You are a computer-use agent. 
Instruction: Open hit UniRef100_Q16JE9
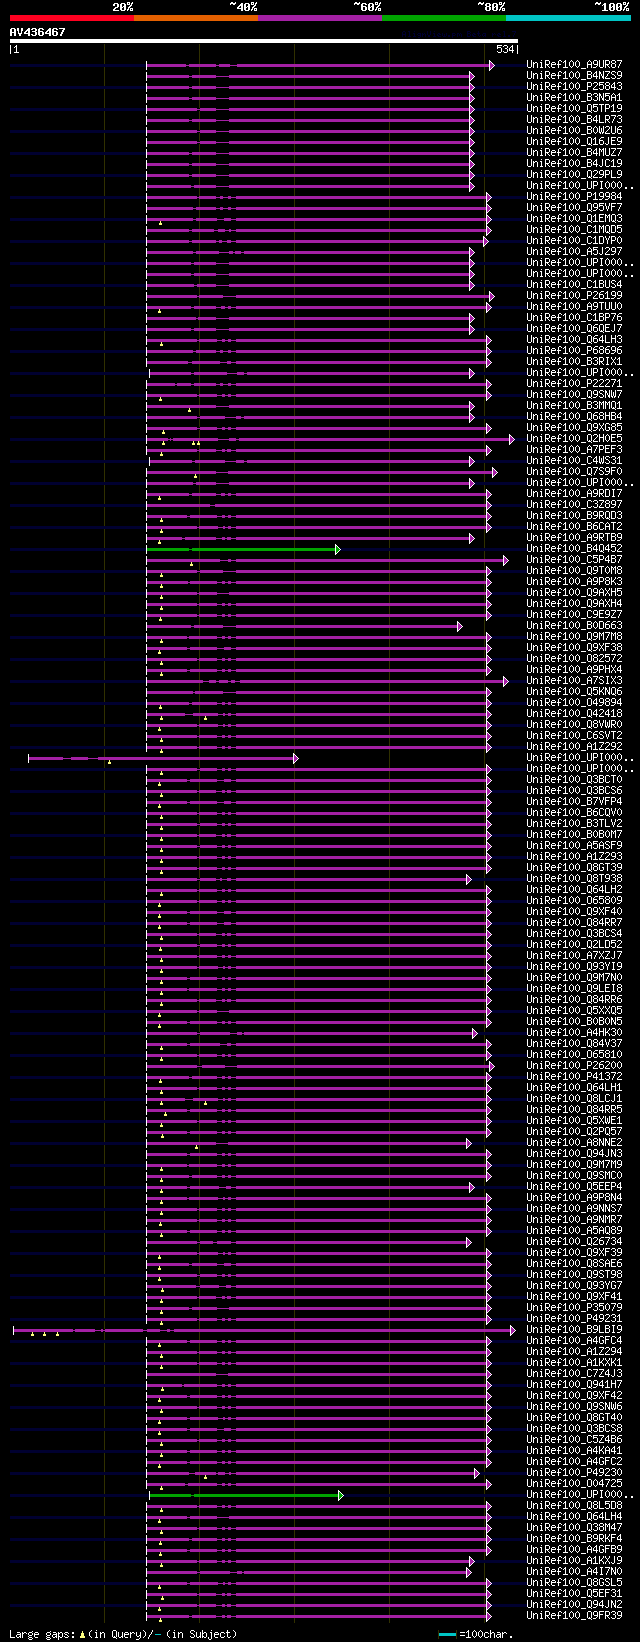pyautogui.click(x=574, y=142)
